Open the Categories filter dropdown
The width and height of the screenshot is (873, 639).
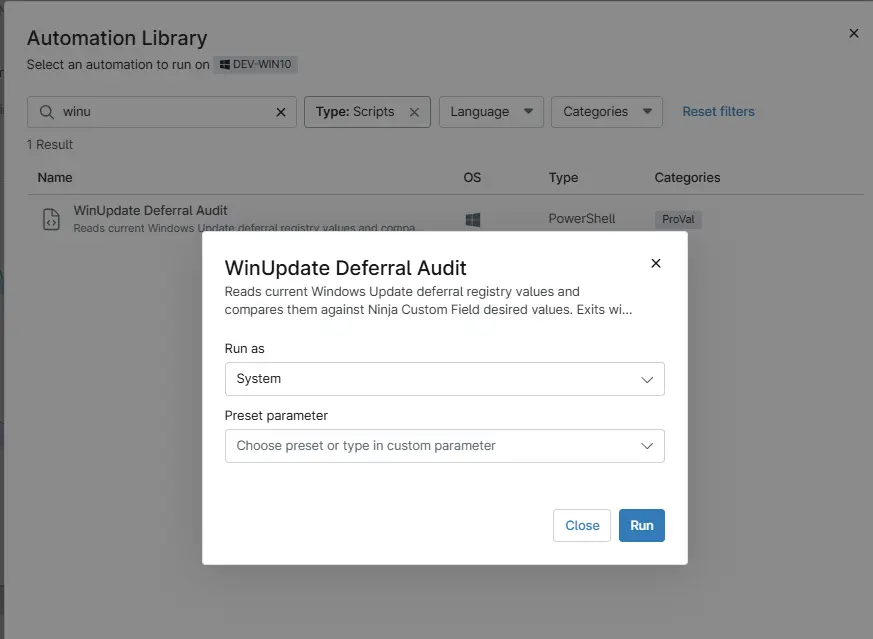coord(606,112)
